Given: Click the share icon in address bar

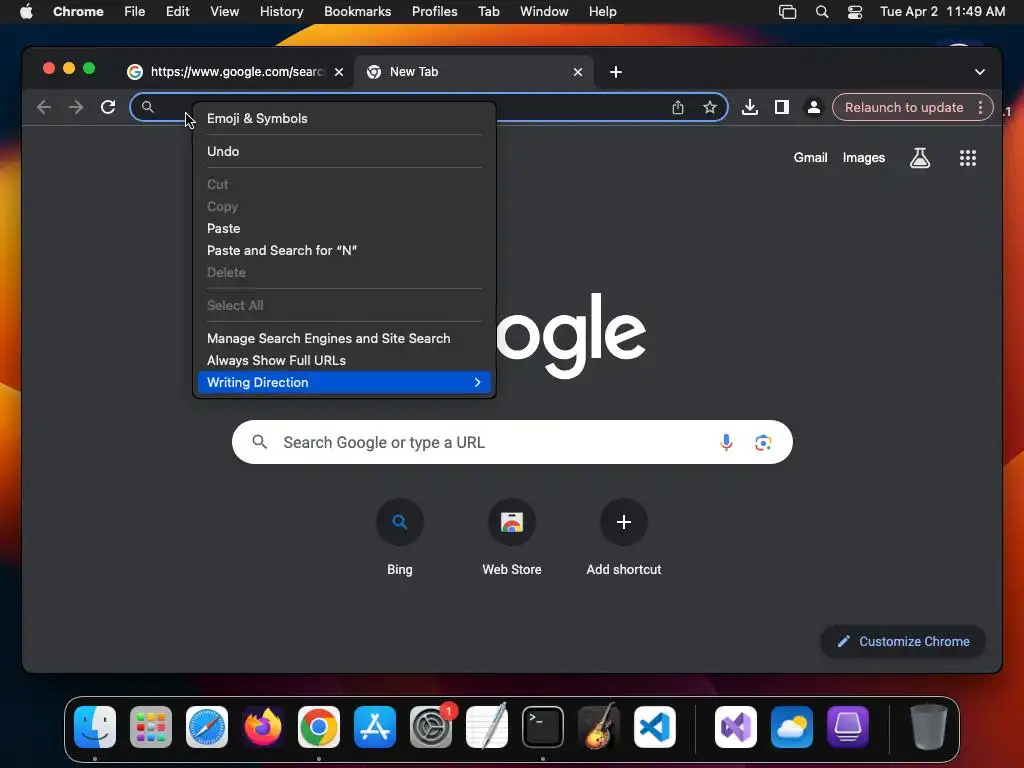Looking at the screenshot, I should [678, 107].
